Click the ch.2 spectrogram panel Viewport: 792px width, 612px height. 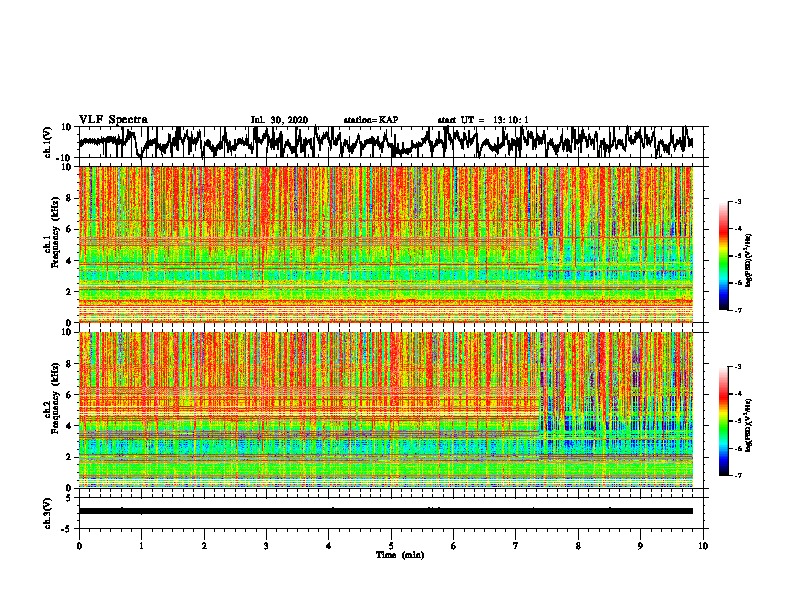(x=386, y=410)
